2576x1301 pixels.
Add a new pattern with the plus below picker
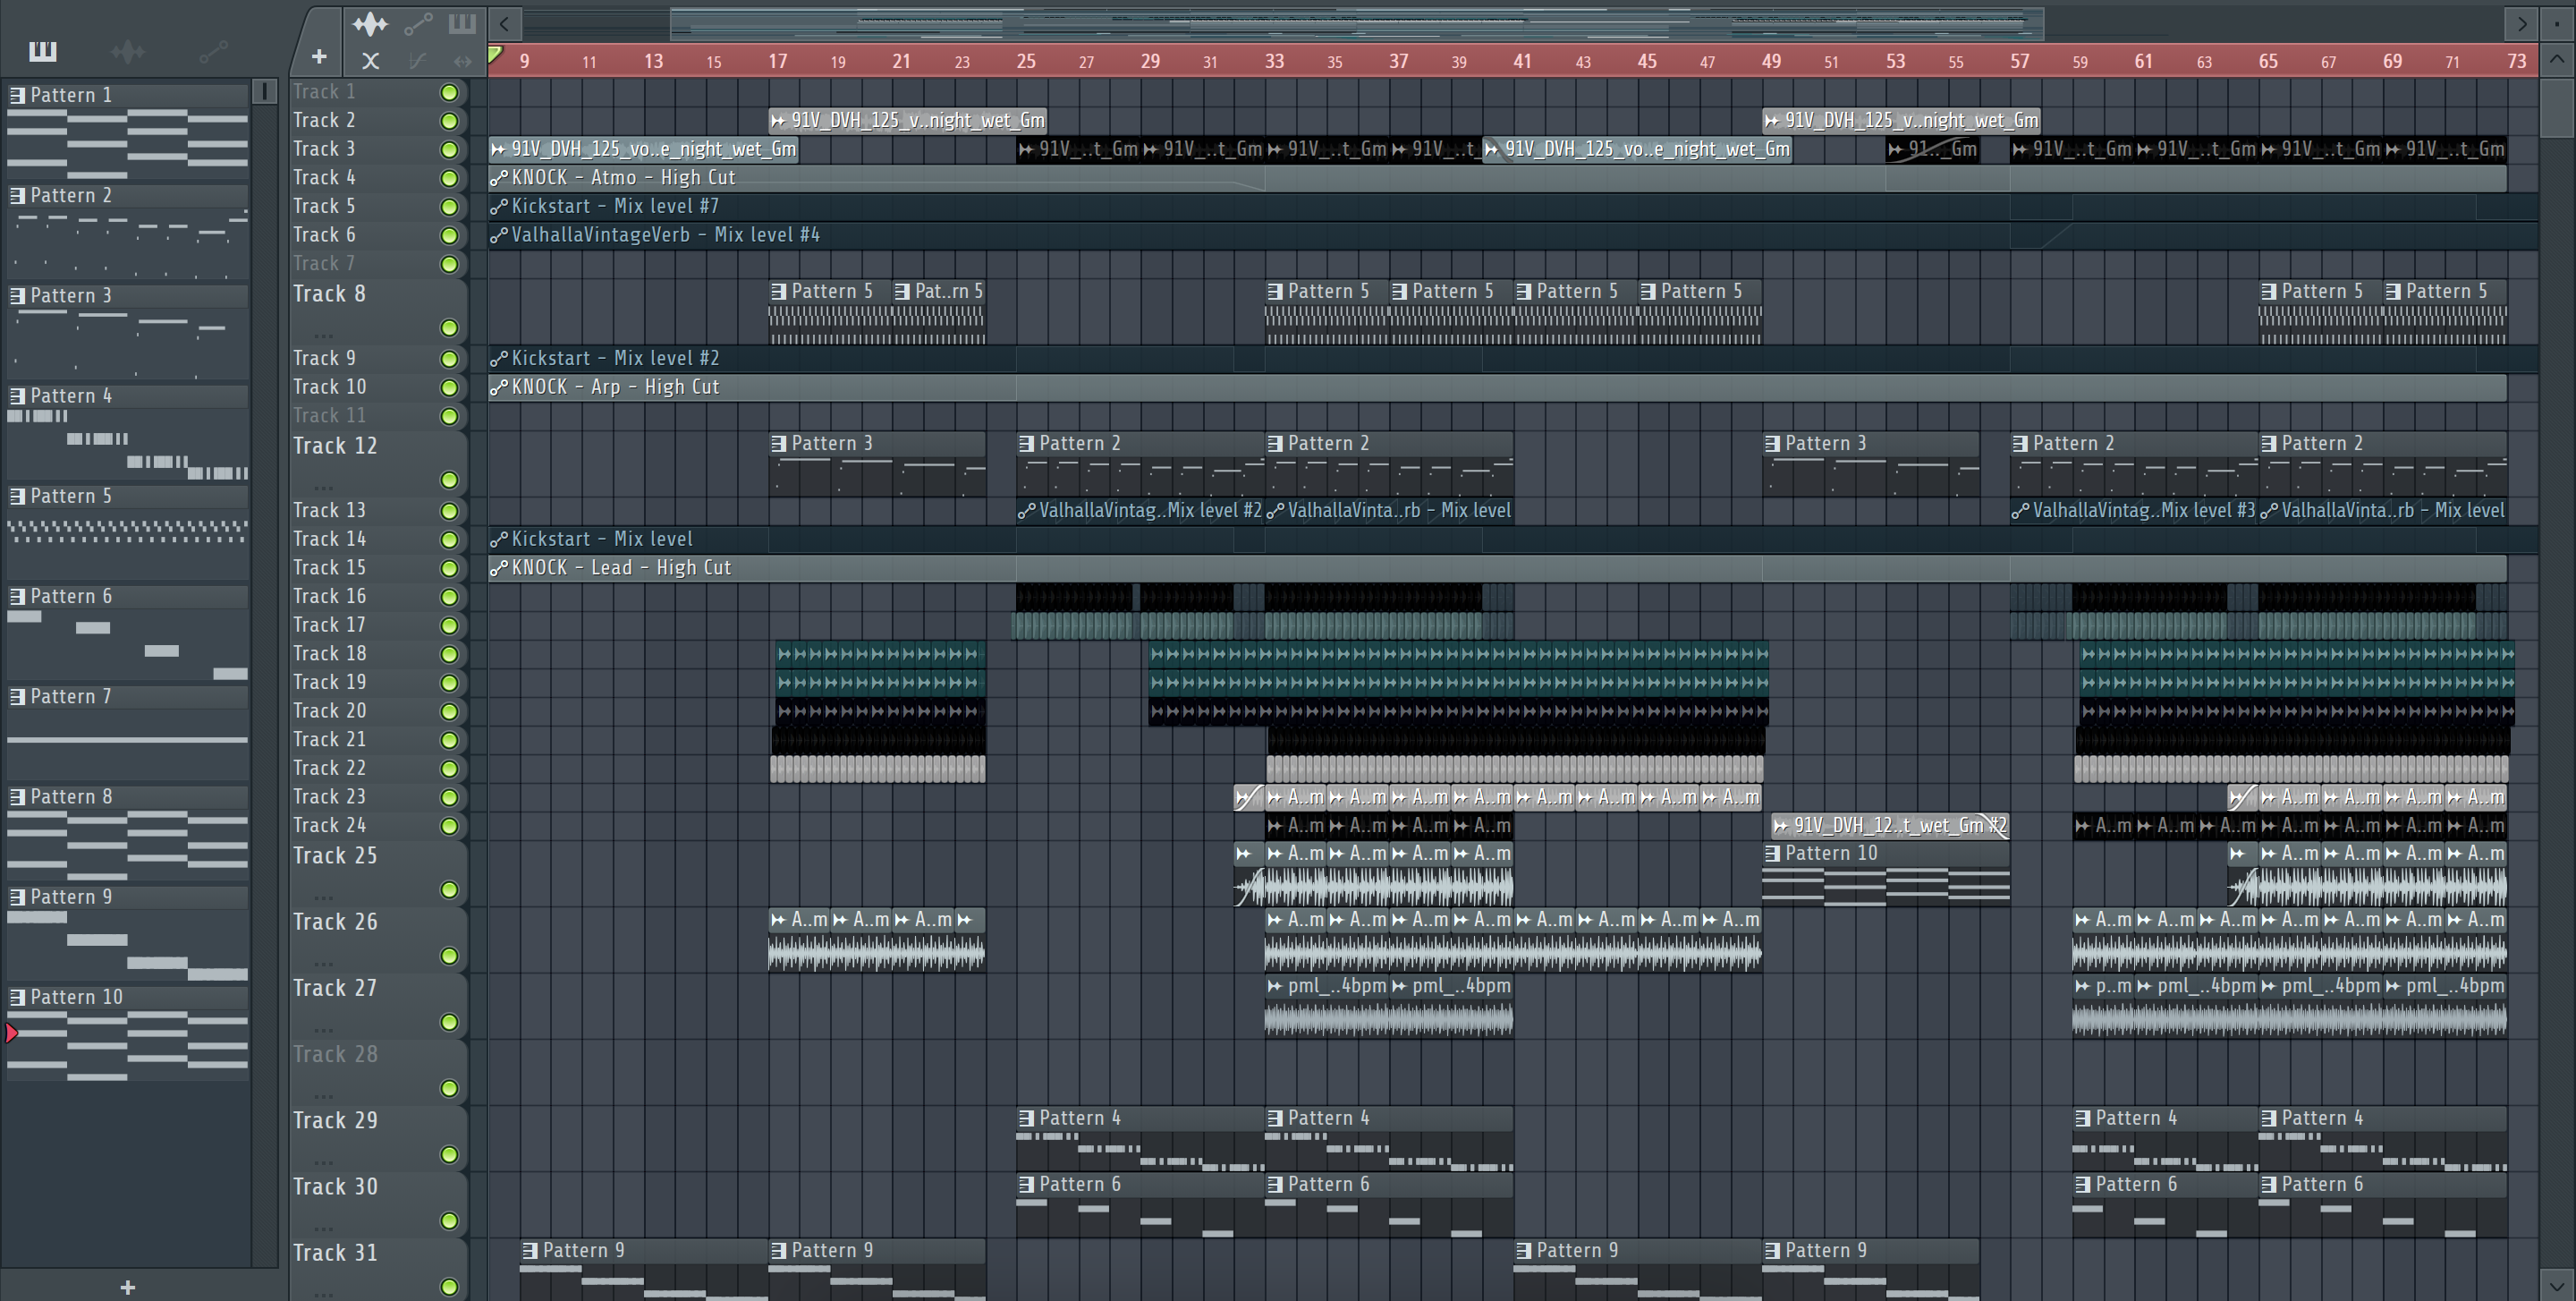pos(127,1287)
